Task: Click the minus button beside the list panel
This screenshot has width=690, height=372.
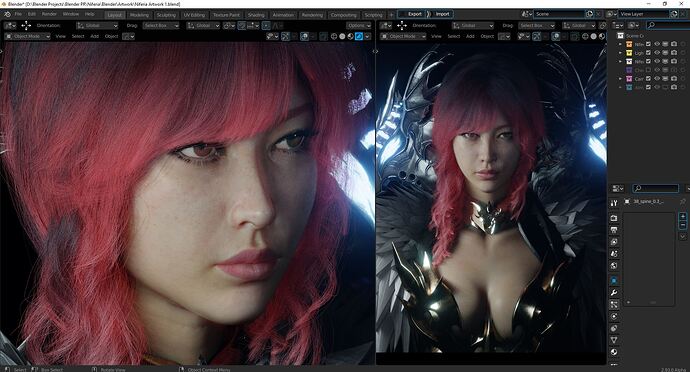Action: coord(683,225)
